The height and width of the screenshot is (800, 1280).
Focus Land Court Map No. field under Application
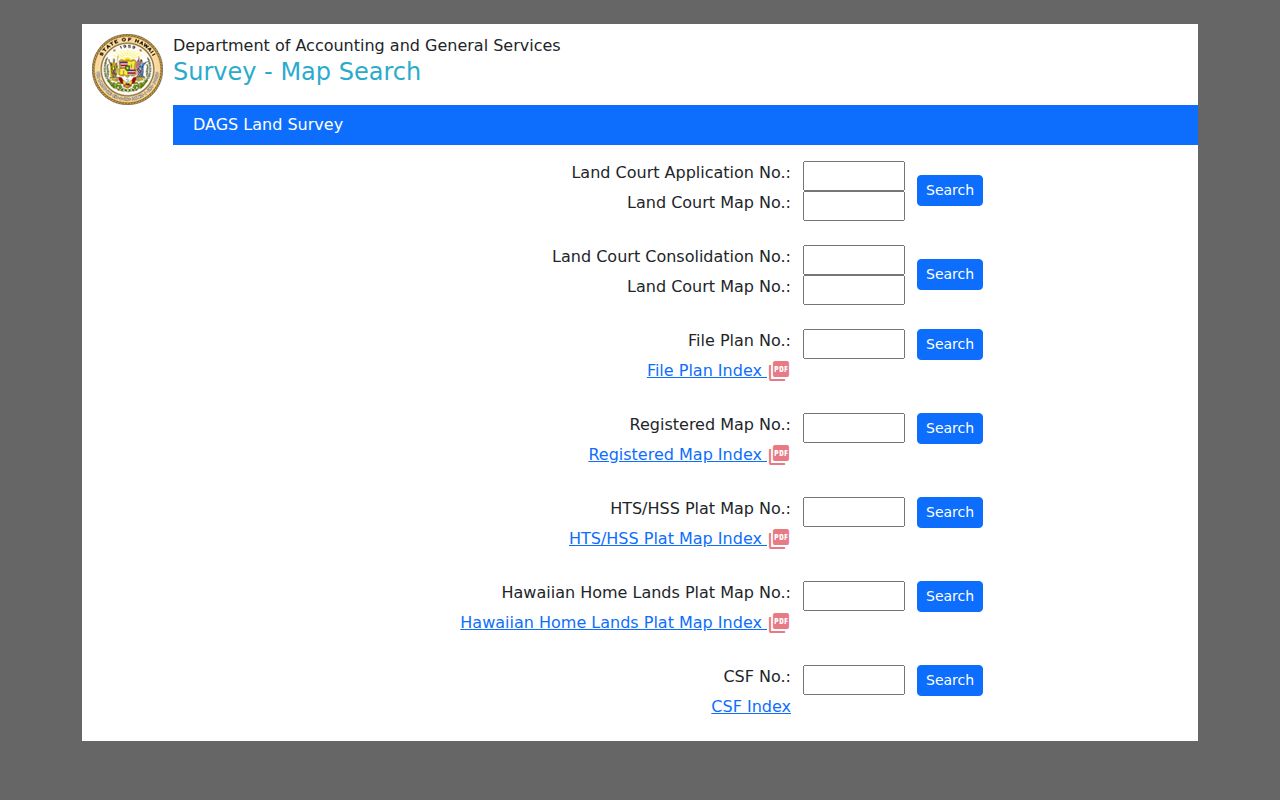coord(854,206)
